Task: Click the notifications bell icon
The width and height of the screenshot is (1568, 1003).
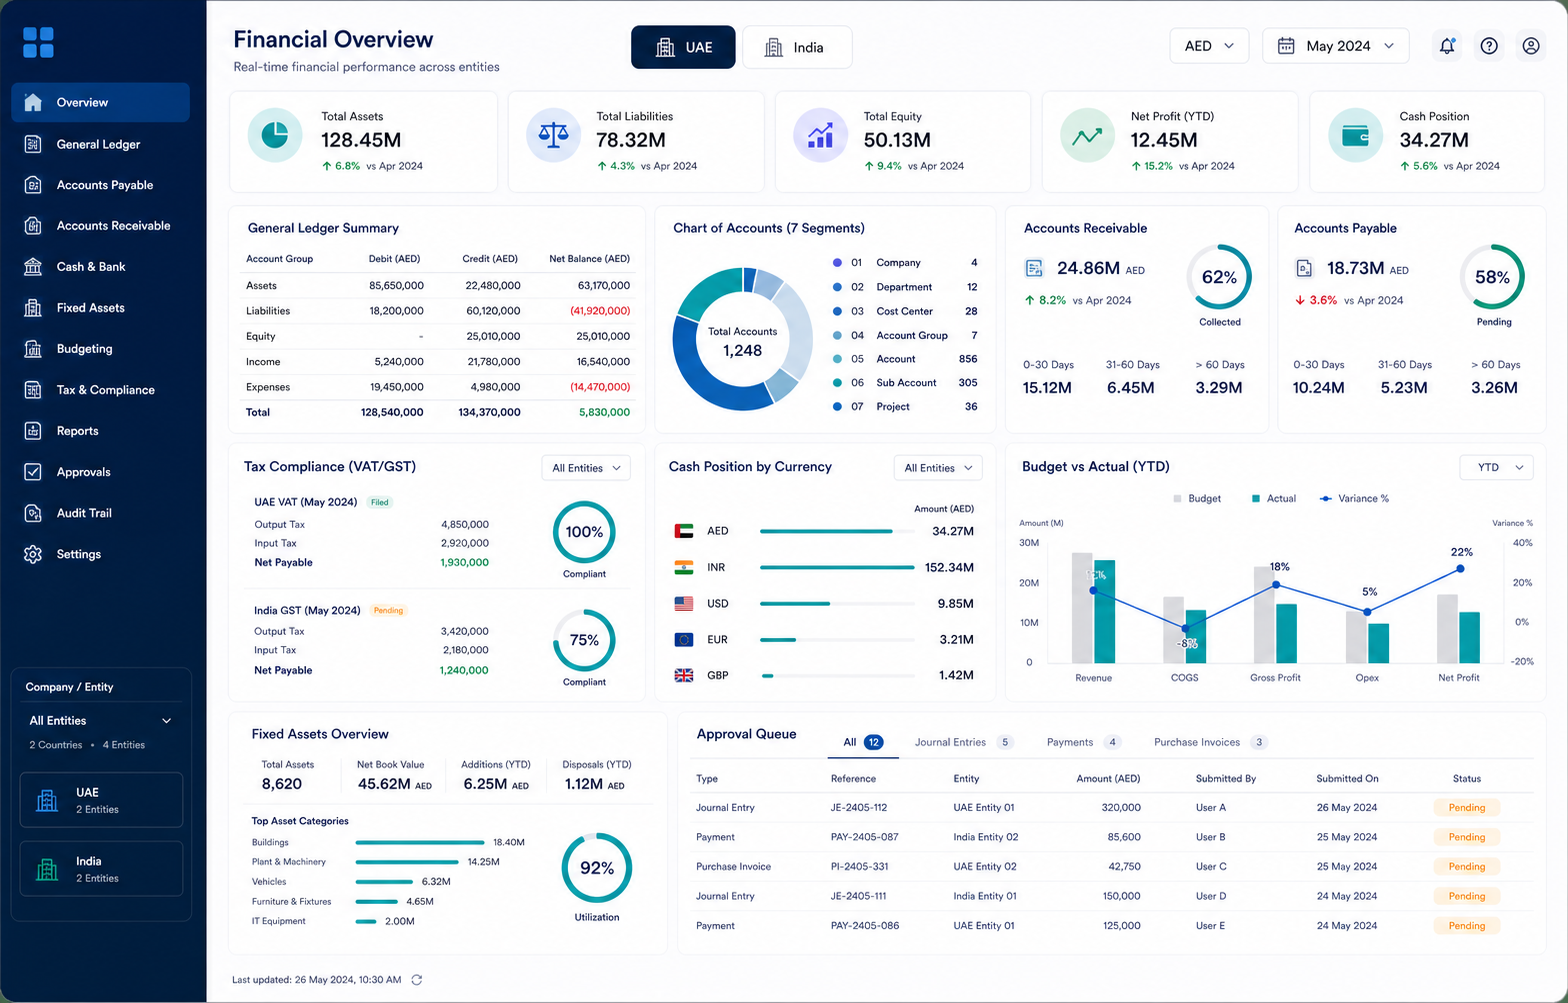Action: [1447, 46]
